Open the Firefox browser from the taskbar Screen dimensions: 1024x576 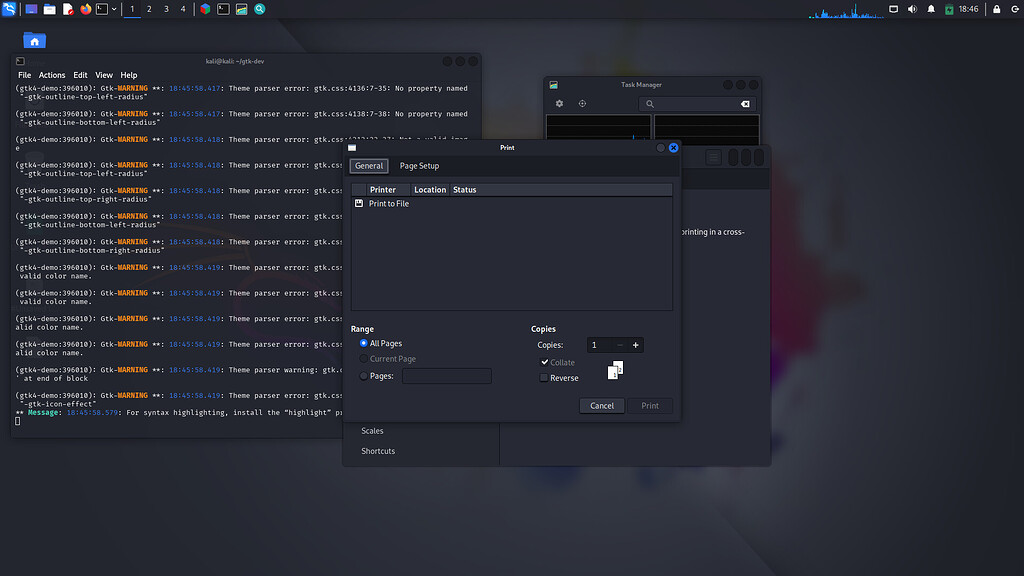[x=85, y=9]
